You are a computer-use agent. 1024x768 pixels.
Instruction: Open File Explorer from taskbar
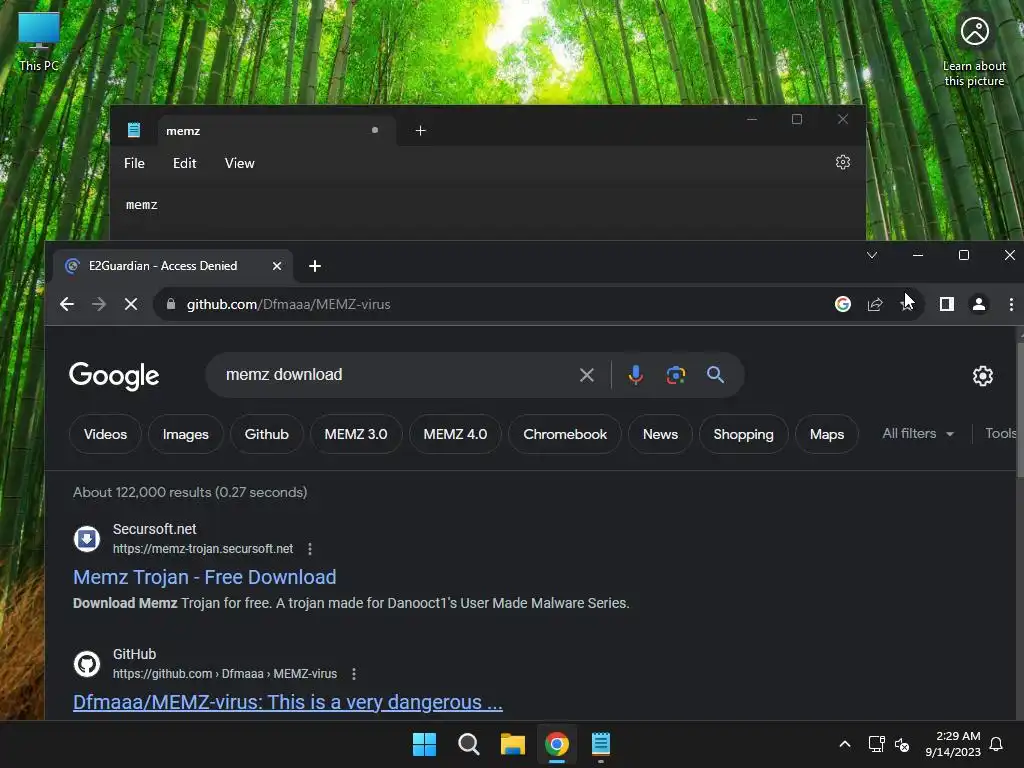coord(513,744)
